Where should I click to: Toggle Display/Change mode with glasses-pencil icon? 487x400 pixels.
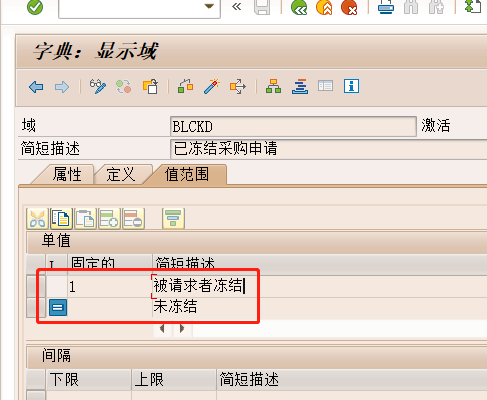[x=98, y=87]
